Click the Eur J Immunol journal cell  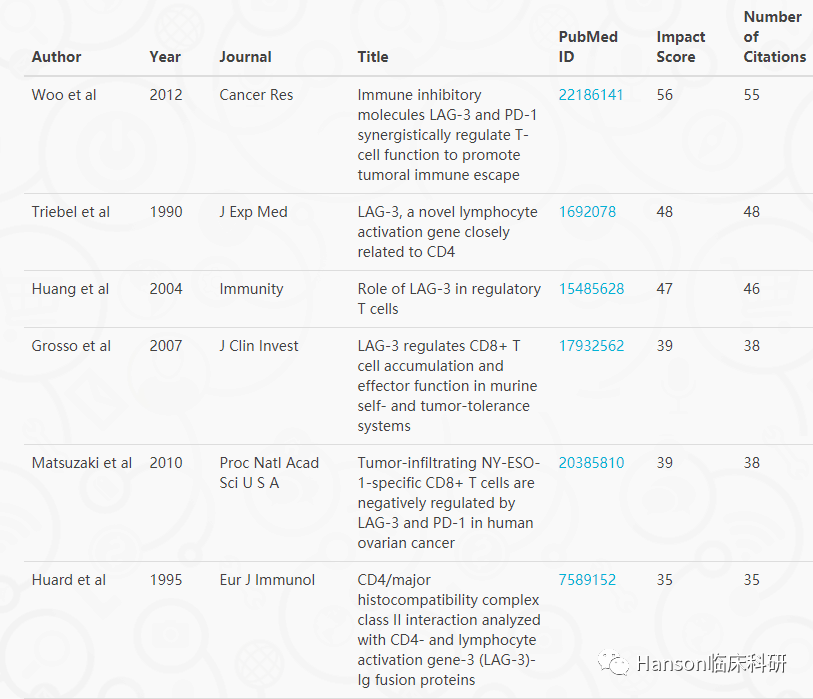pyautogui.click(x=267, y=580)
